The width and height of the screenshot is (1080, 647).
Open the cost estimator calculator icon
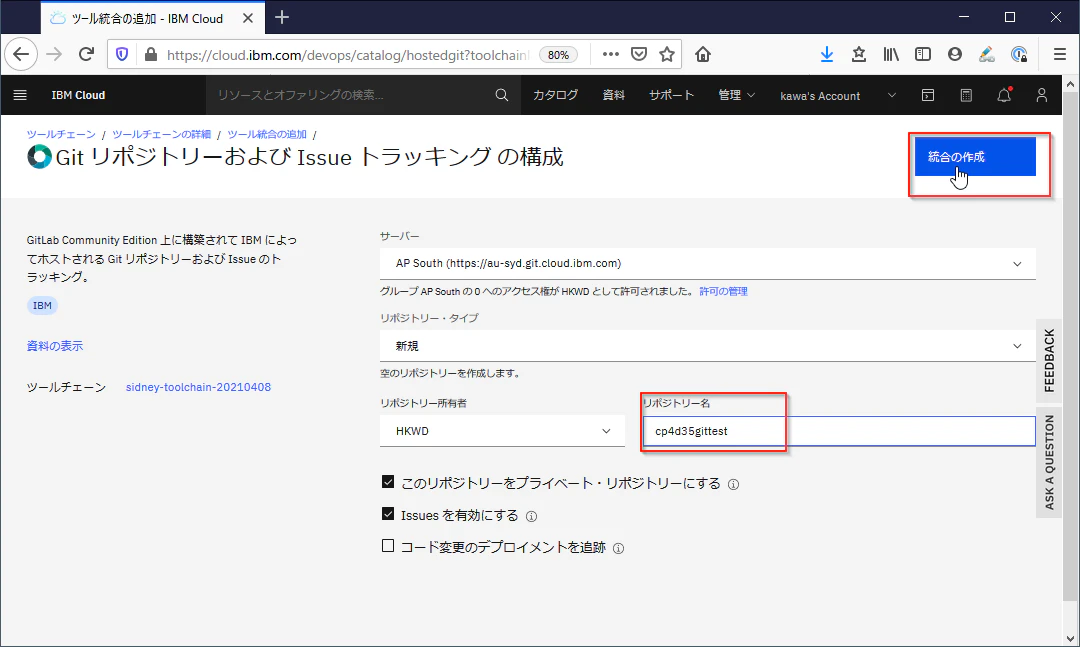(x=966, y=95)
